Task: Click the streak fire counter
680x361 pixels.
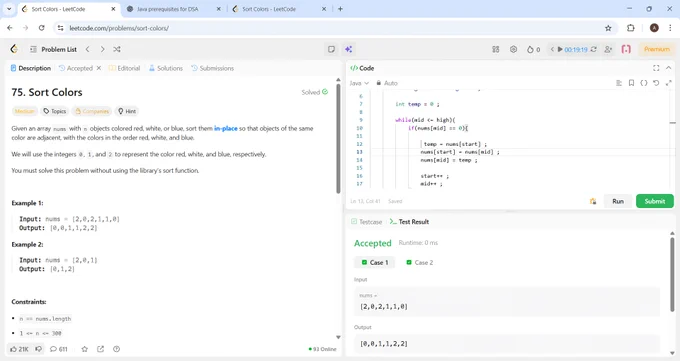Action: pos(533,49)
